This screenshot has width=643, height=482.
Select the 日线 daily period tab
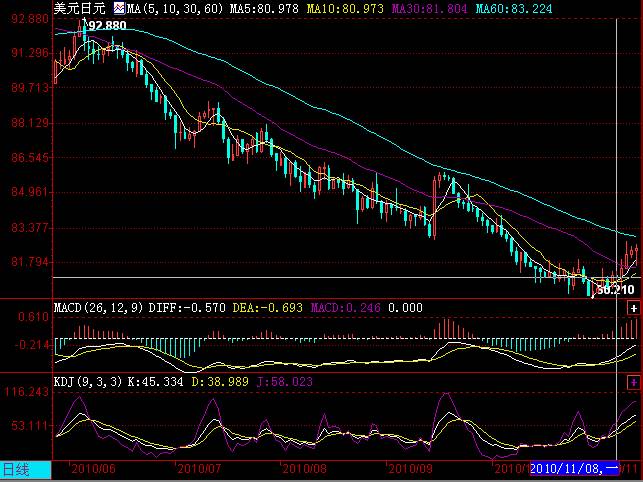tap(26, 470)
